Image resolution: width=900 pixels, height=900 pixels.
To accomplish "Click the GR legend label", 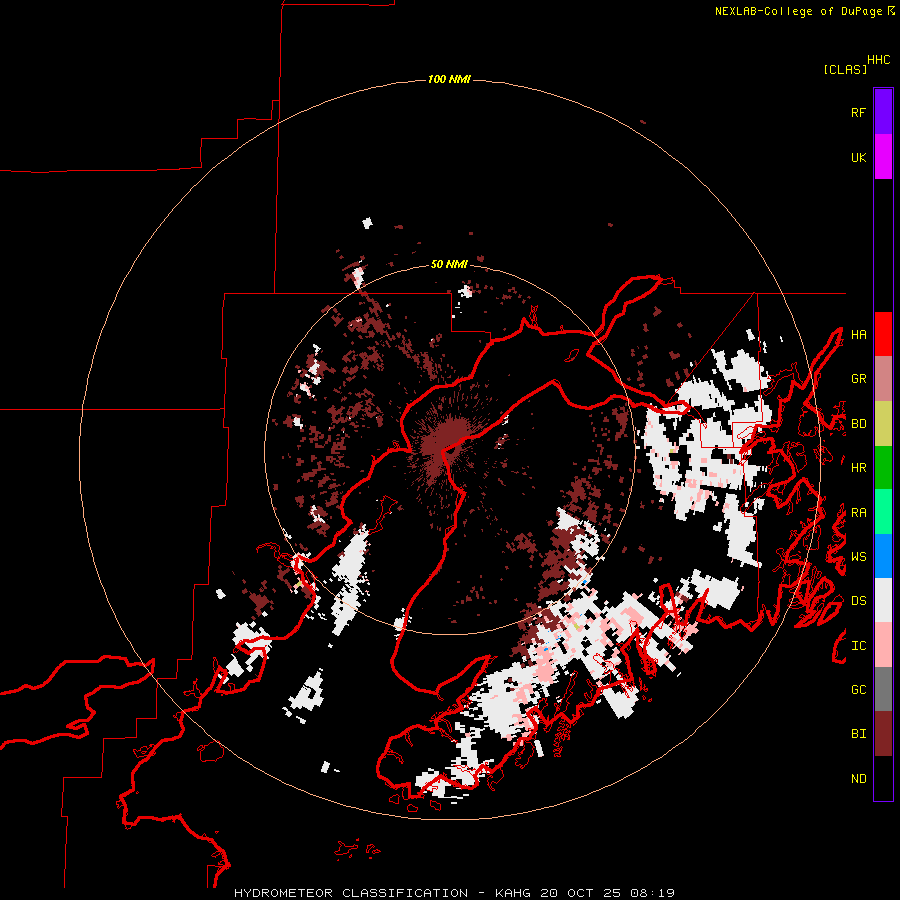I will 858,379.
